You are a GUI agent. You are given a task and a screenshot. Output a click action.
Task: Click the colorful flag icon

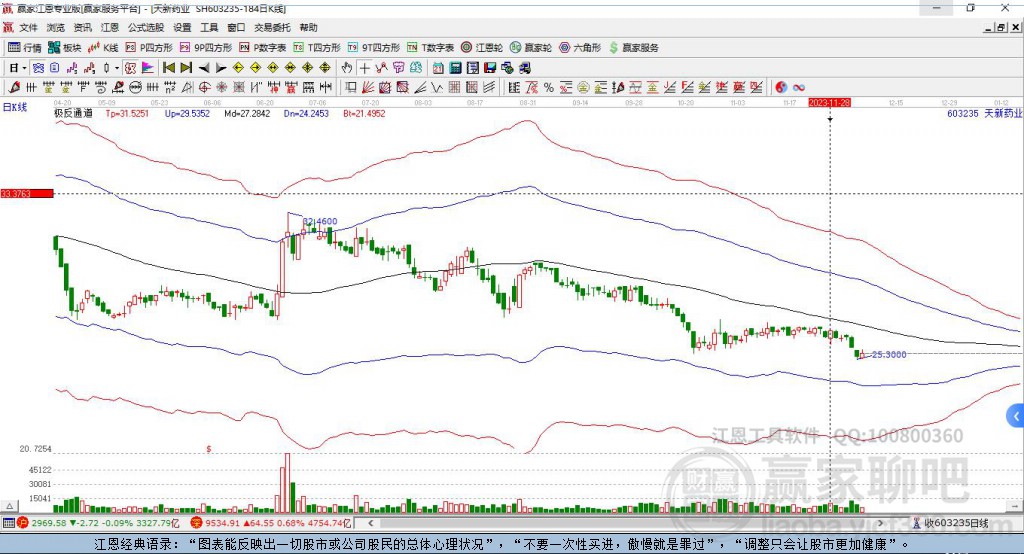pos(148,68)
